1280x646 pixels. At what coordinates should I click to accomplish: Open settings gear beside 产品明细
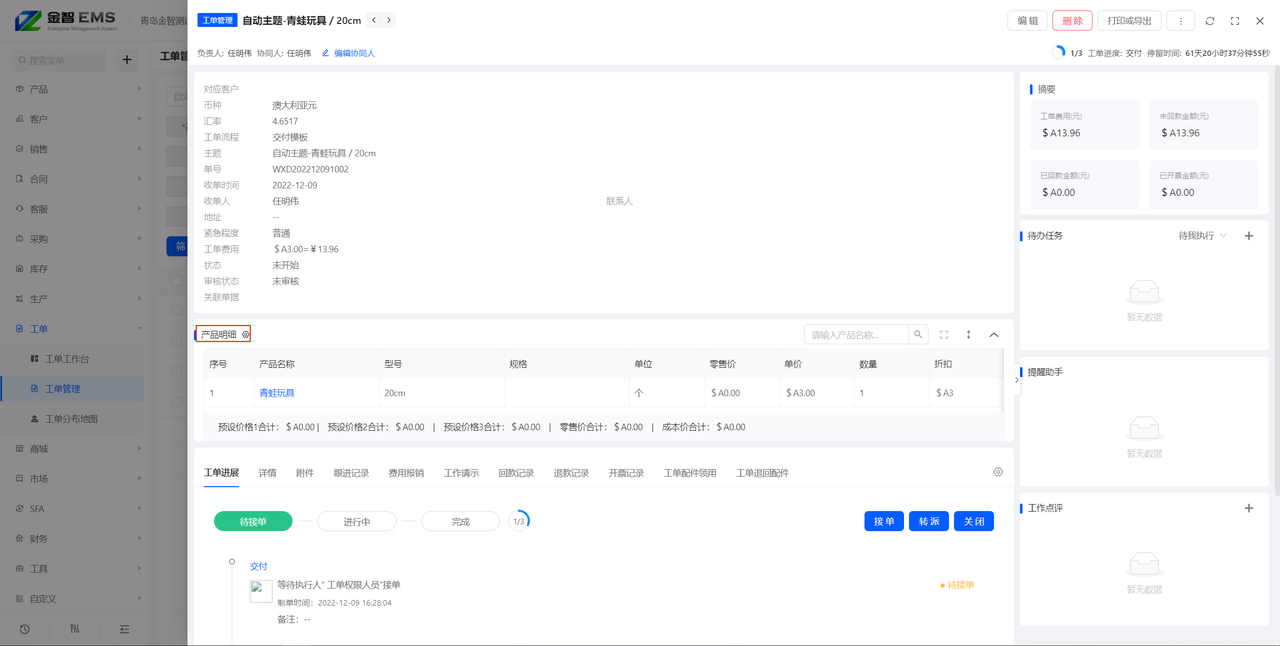point(245,335)
